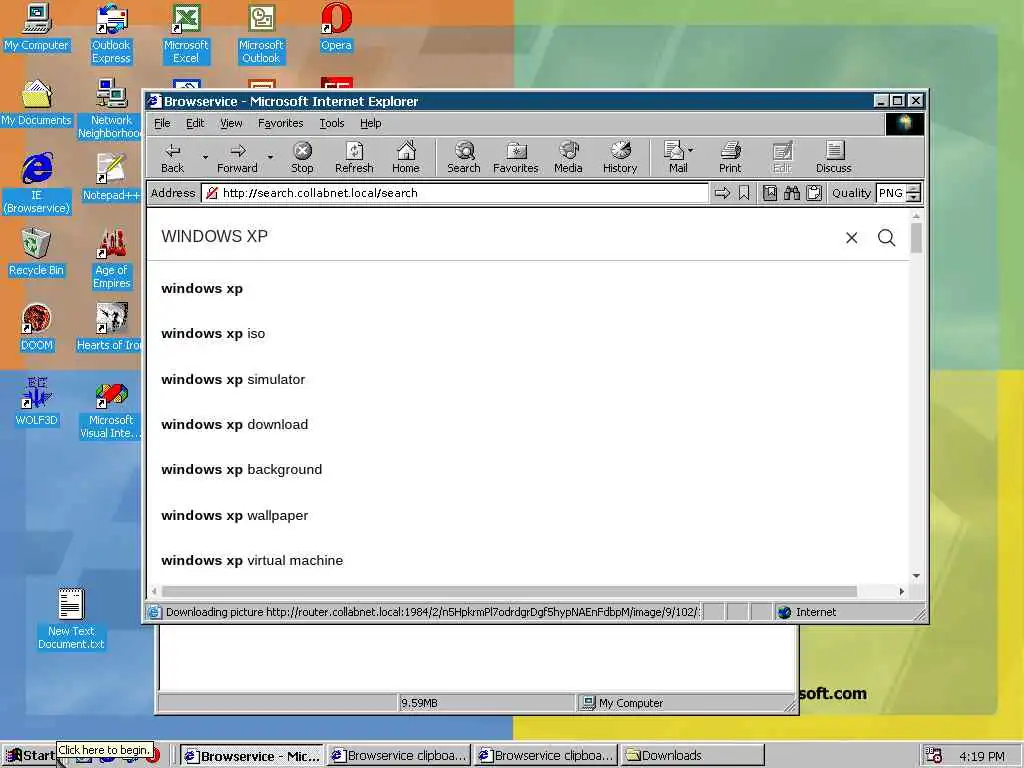The image size is (1024, 768).
Task: Click the system tray clock showing 4:19 PM
Action: (982, 756)
